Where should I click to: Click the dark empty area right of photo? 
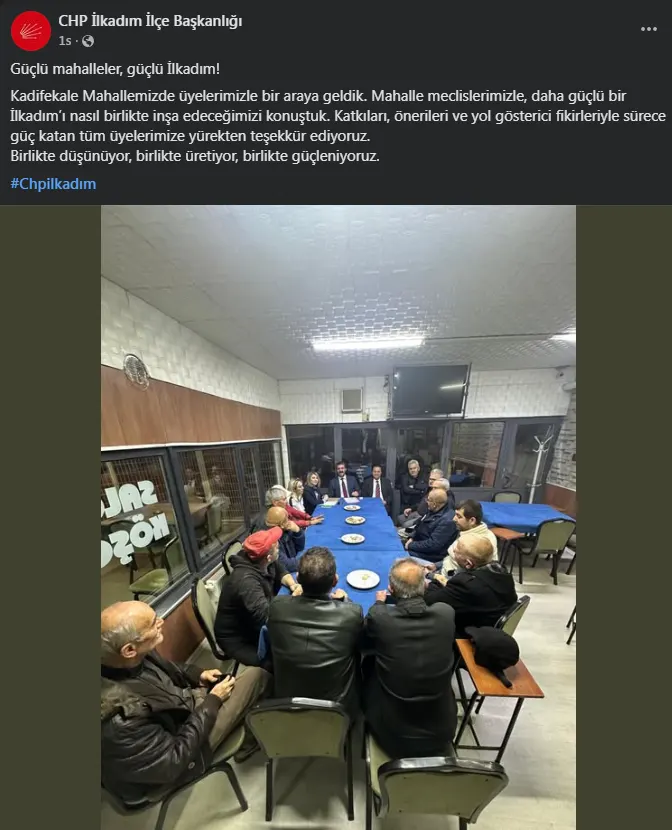click(624, 517)
